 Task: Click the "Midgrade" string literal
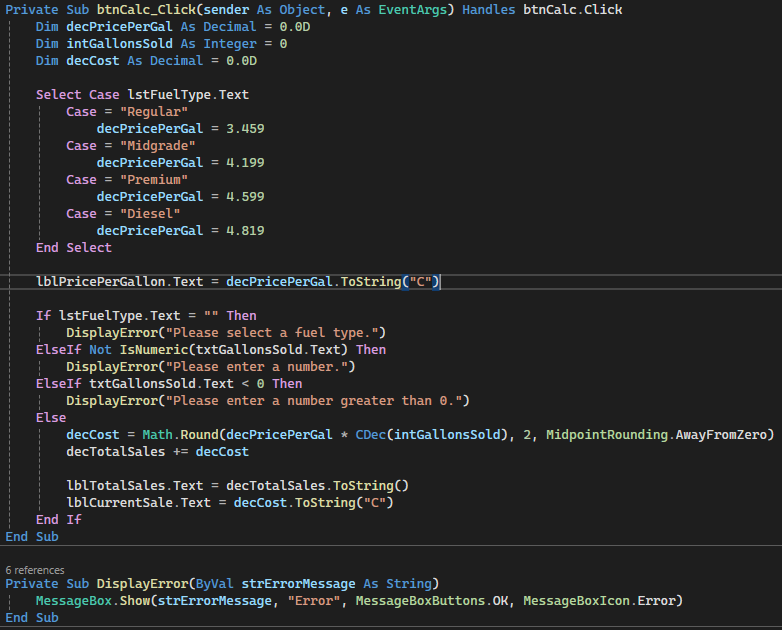tap(158, 146)
